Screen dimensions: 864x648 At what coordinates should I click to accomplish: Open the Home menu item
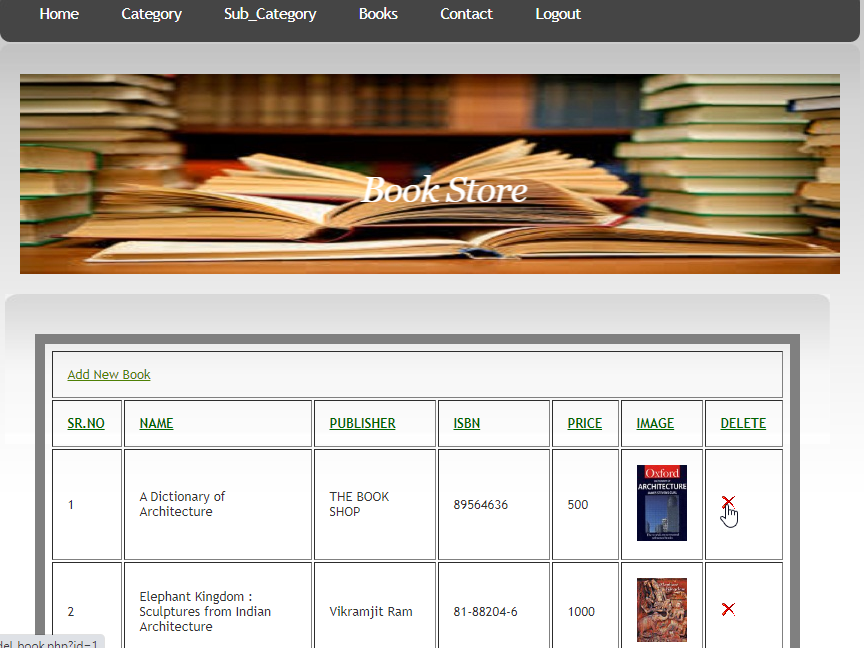(x=58, y=14)
